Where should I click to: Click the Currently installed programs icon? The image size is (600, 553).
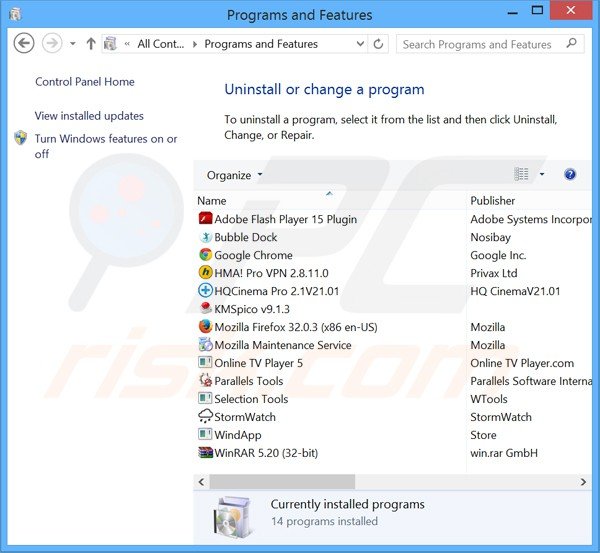[x=232, y=516]
